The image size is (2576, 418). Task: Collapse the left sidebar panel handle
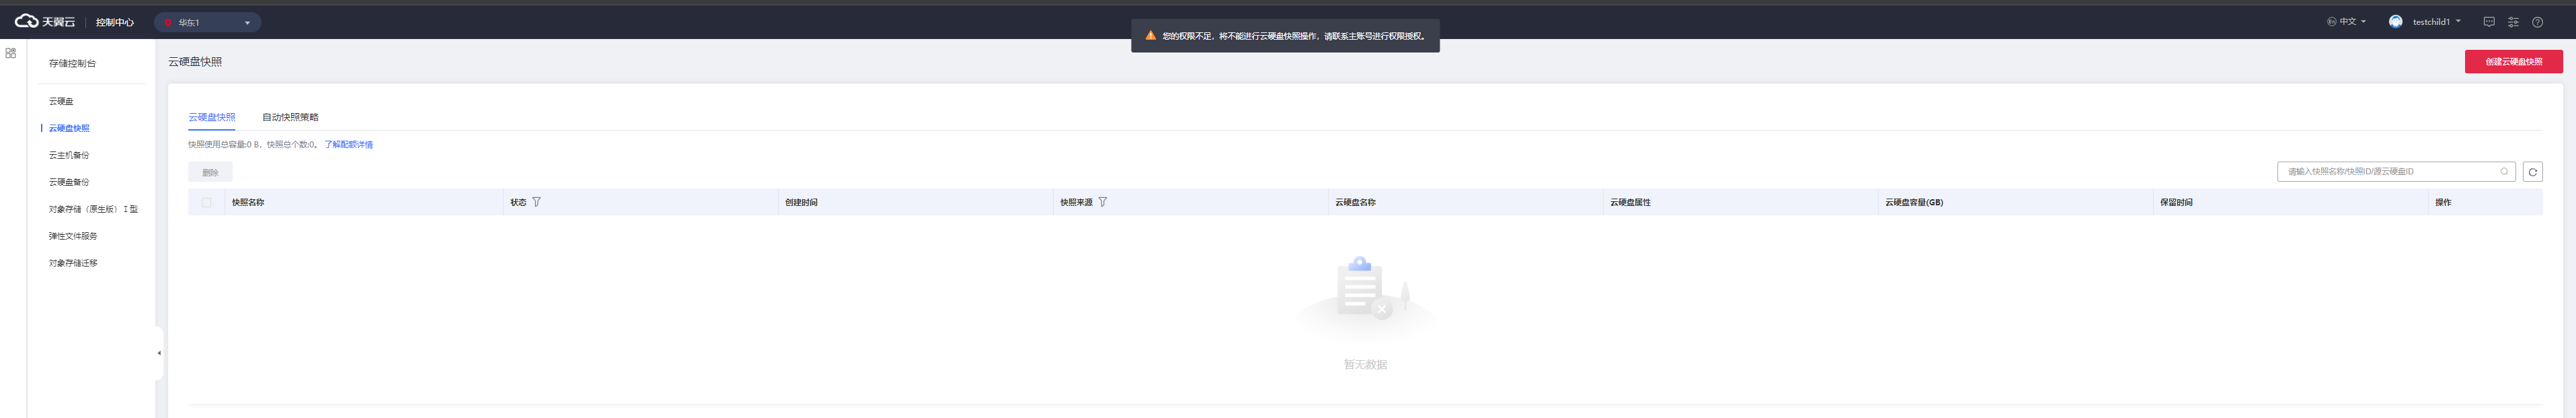pyautogui.click(x=159, y=353)
